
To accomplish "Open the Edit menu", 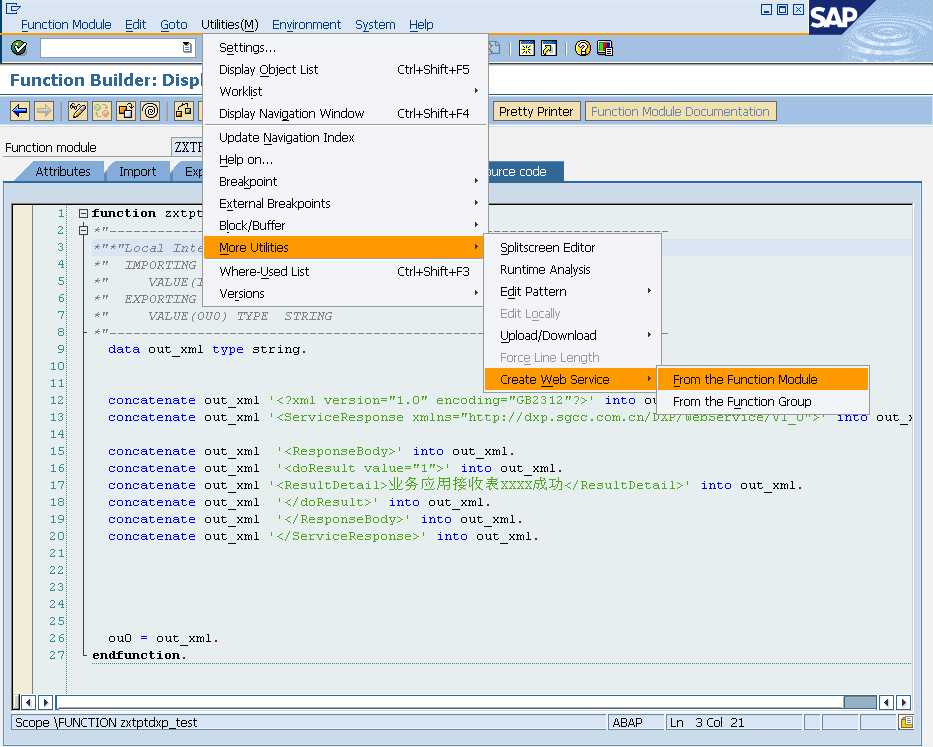I will [x=135, y=24].
